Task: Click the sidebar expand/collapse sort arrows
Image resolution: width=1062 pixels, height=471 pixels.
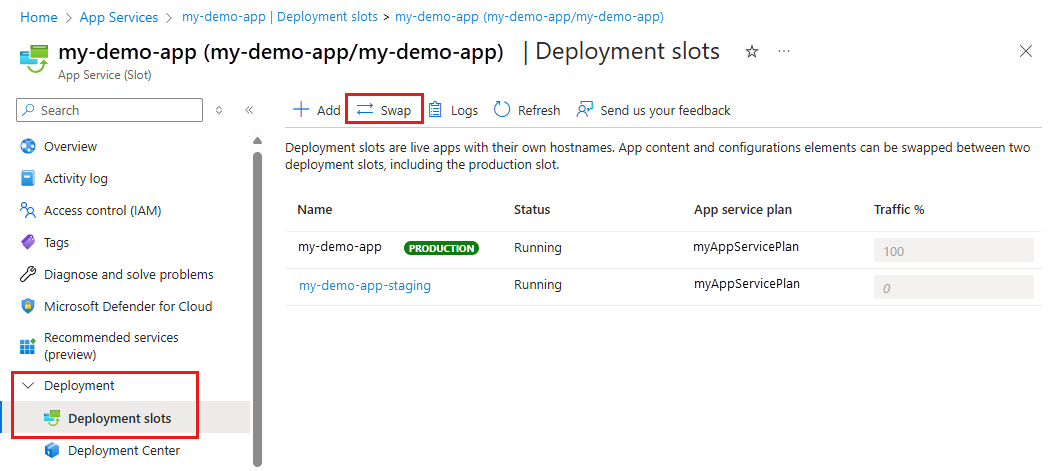Action: tap(219, 110)
